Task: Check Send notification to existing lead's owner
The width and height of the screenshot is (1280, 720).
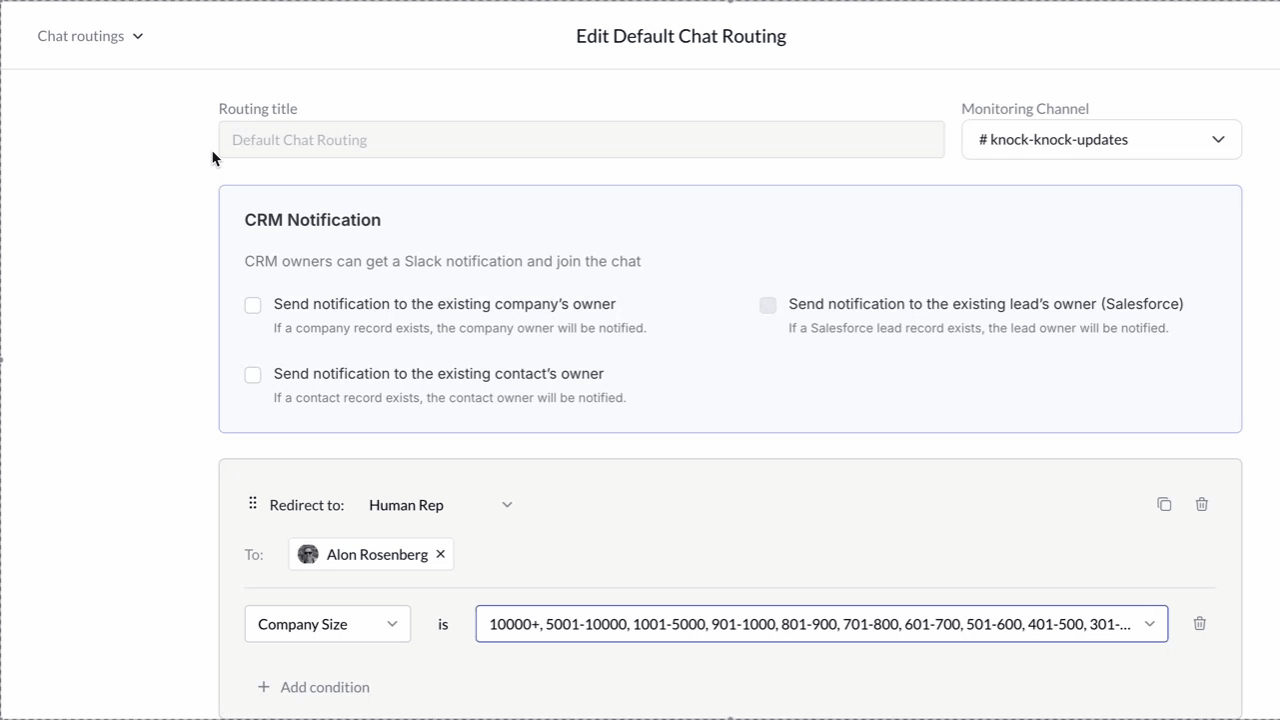Action: (x=767, y=305)
